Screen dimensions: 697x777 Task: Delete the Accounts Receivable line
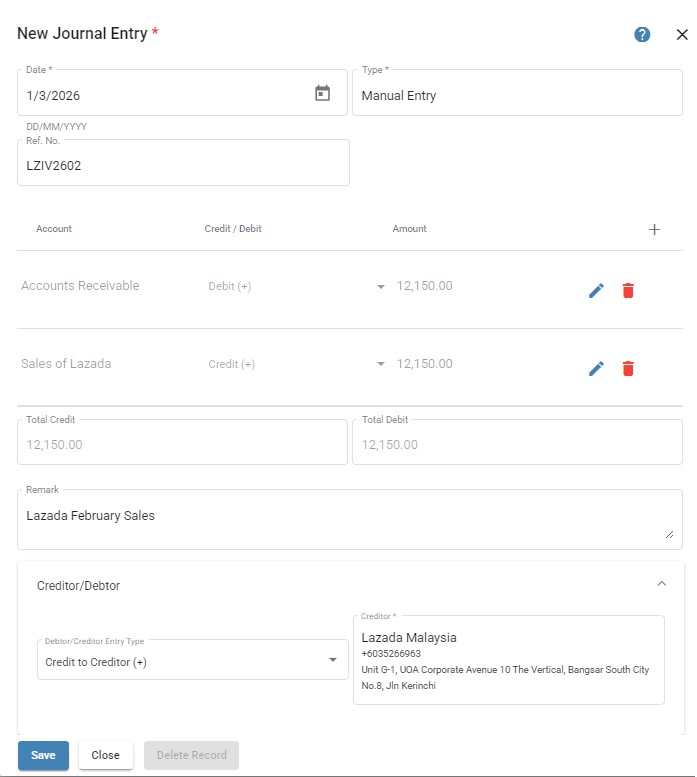click(628, 291)
